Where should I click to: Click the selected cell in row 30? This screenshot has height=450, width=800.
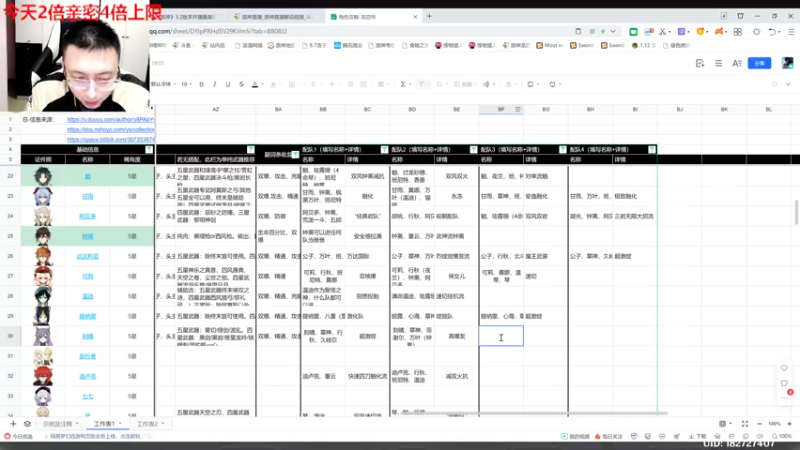[501, 336]
